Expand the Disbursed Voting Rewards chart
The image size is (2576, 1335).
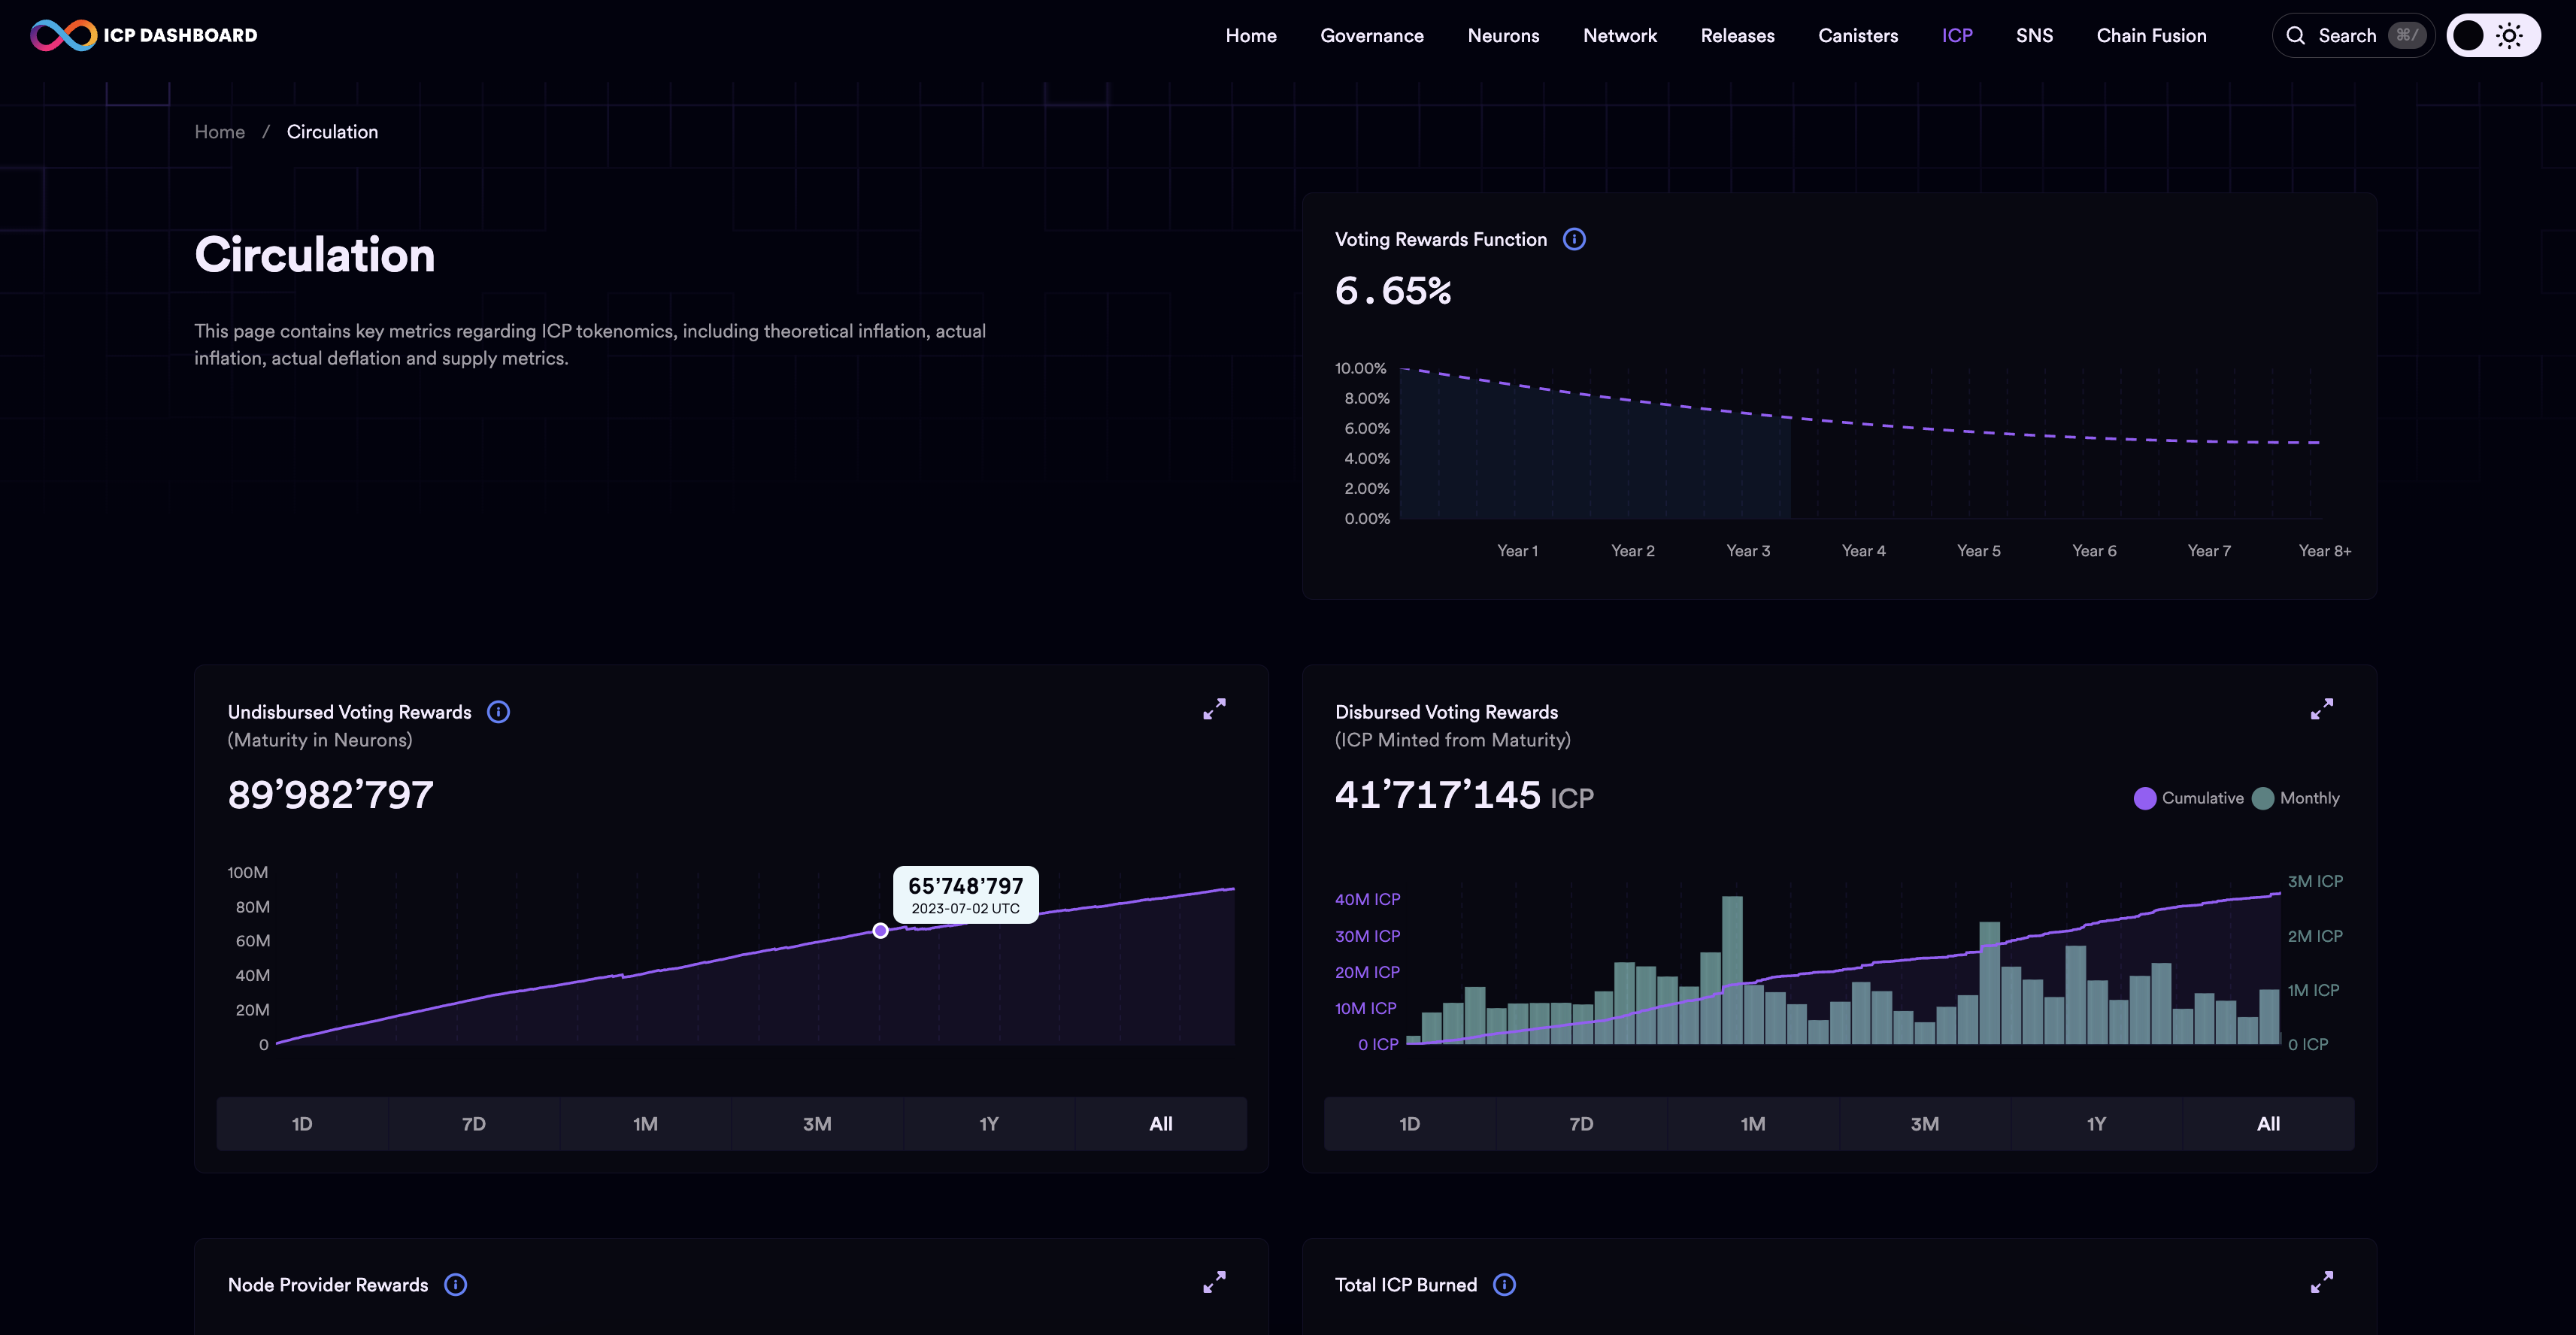click(x=2322, y=709)
